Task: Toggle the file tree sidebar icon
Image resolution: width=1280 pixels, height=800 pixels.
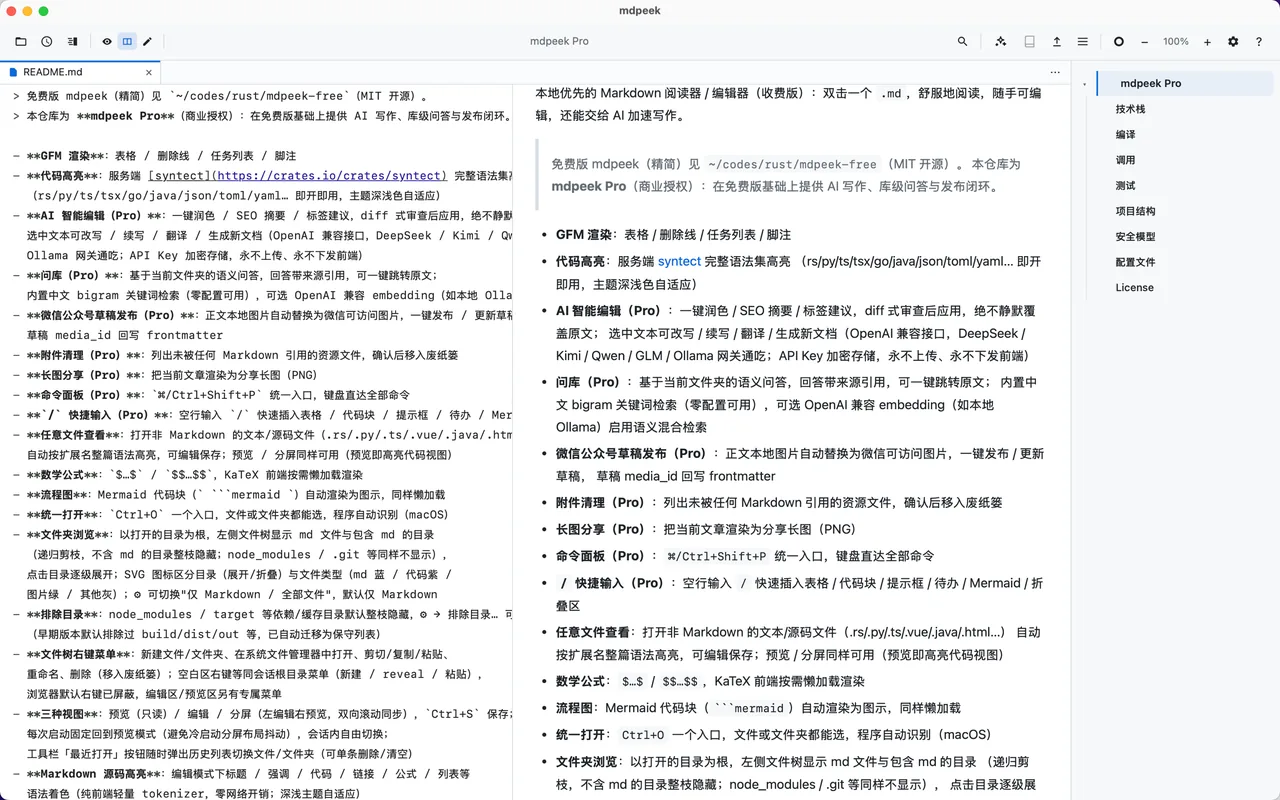Action: (73, 42)
